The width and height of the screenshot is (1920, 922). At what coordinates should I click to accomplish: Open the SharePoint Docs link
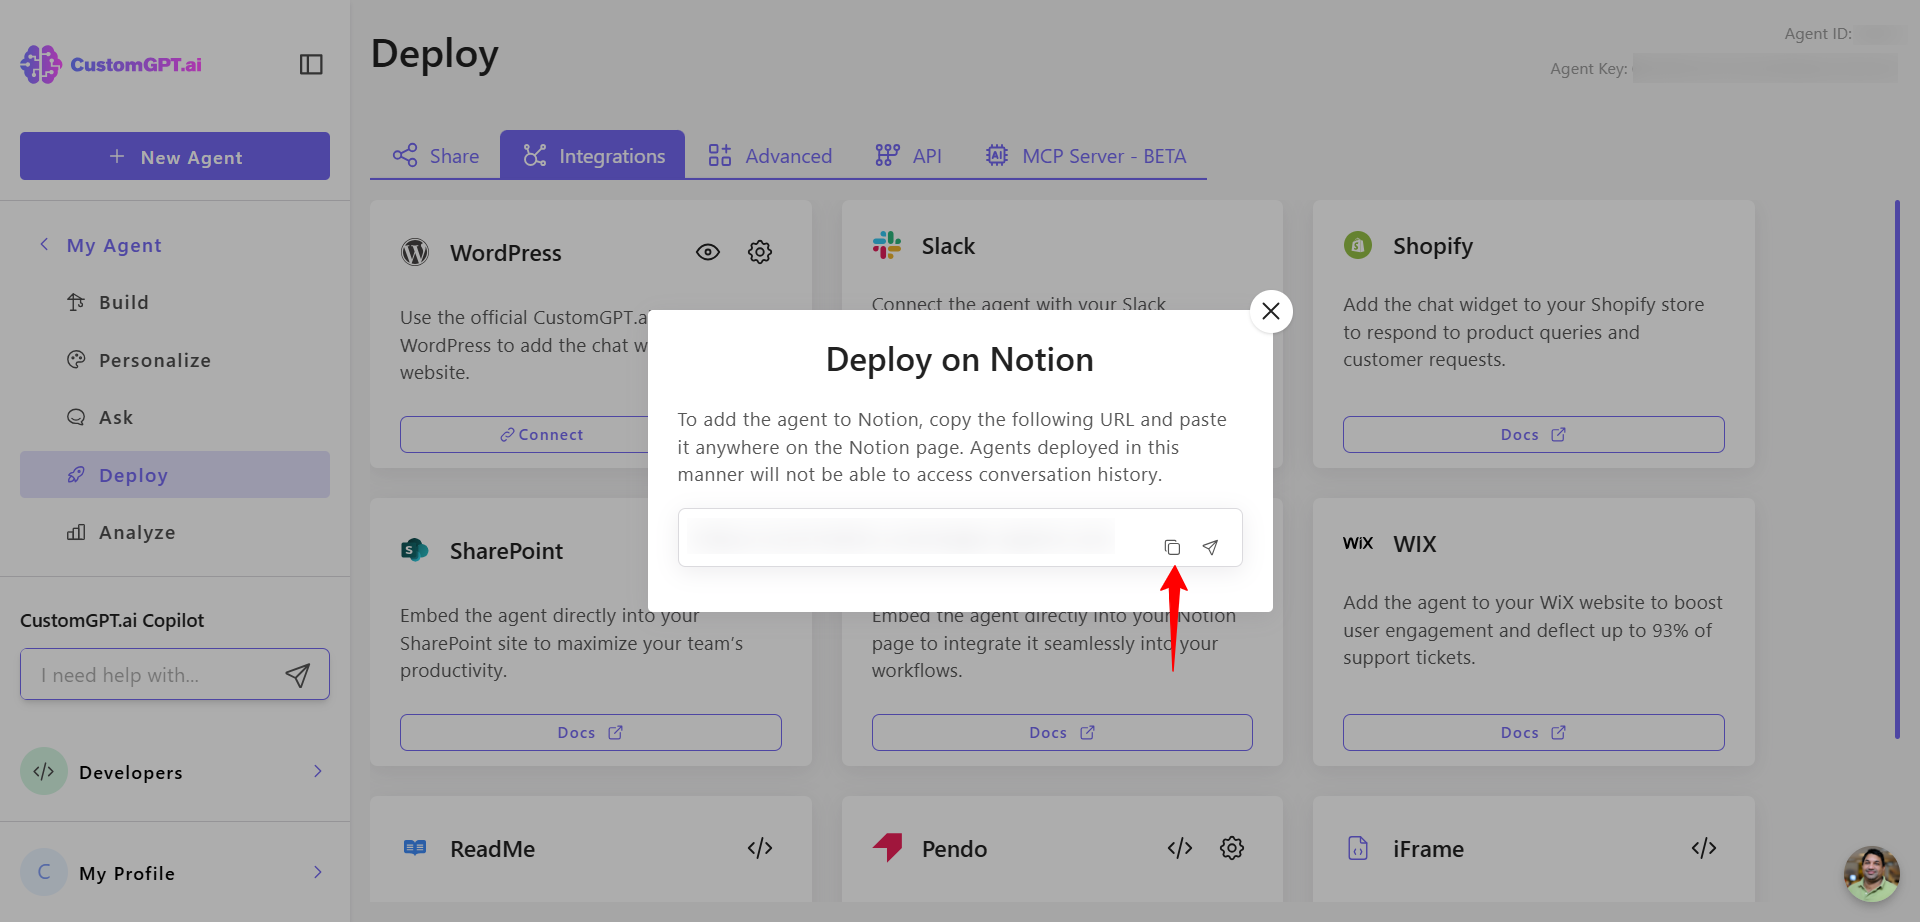pos(590,733)
